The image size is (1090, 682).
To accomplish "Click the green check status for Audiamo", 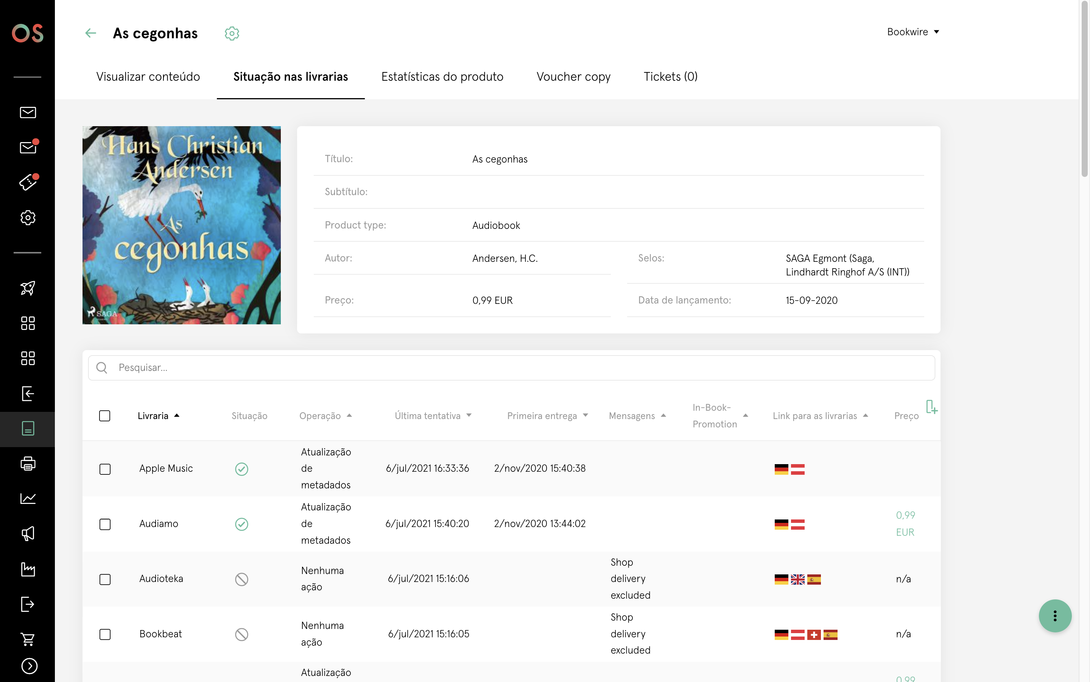I will coord(241,524).
